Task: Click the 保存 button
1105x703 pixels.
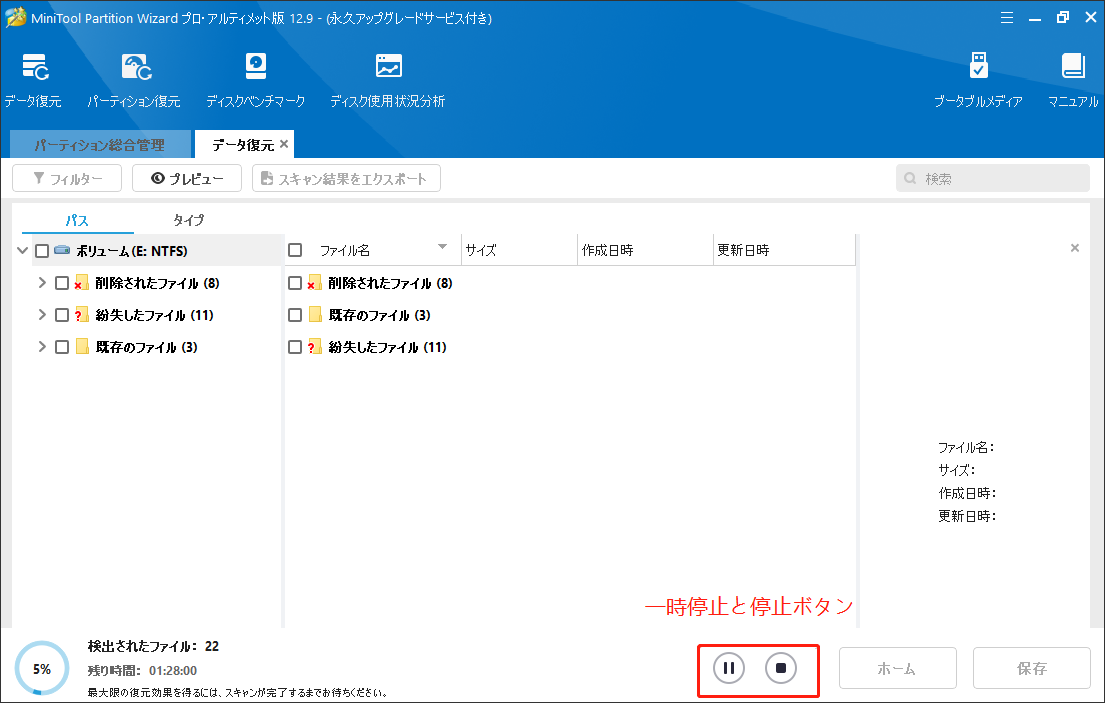Action: 1032,668
